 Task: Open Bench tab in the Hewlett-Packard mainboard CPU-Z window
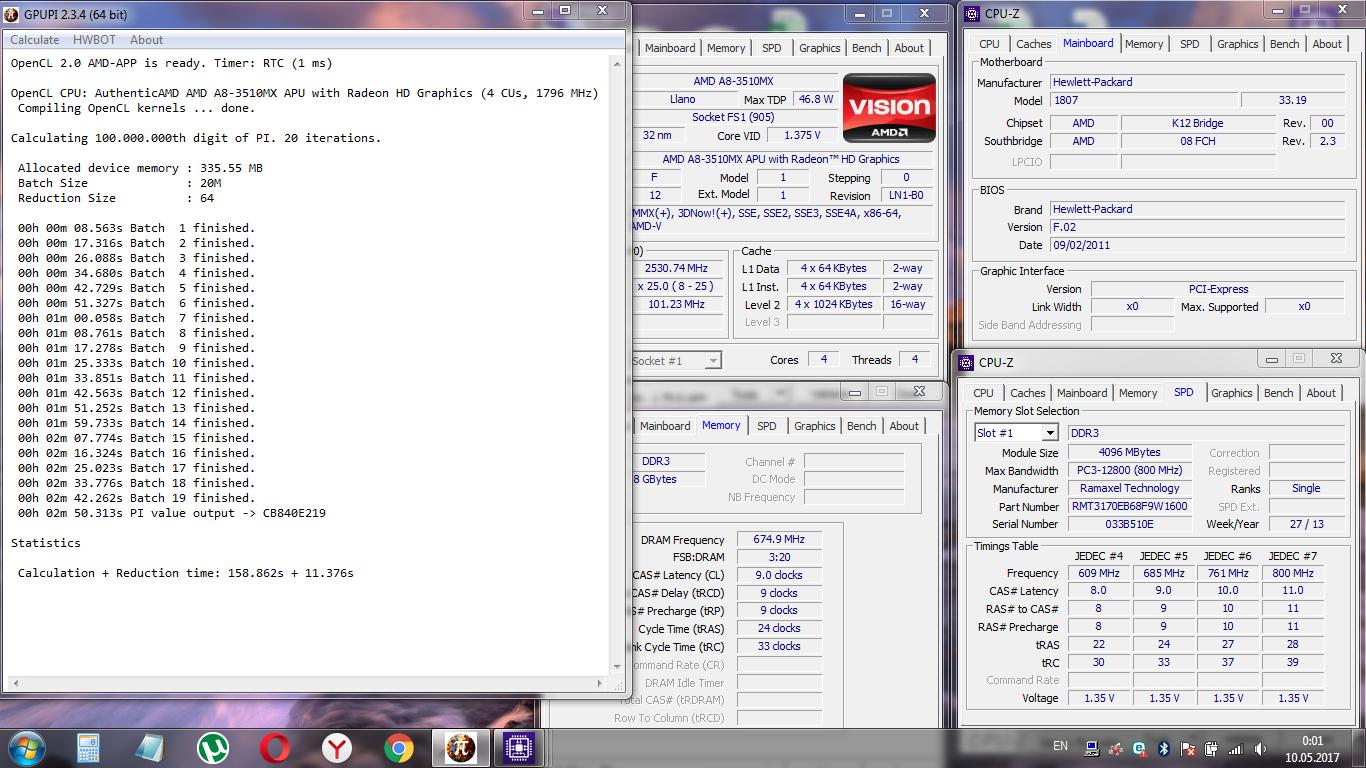coord(1284,44)
